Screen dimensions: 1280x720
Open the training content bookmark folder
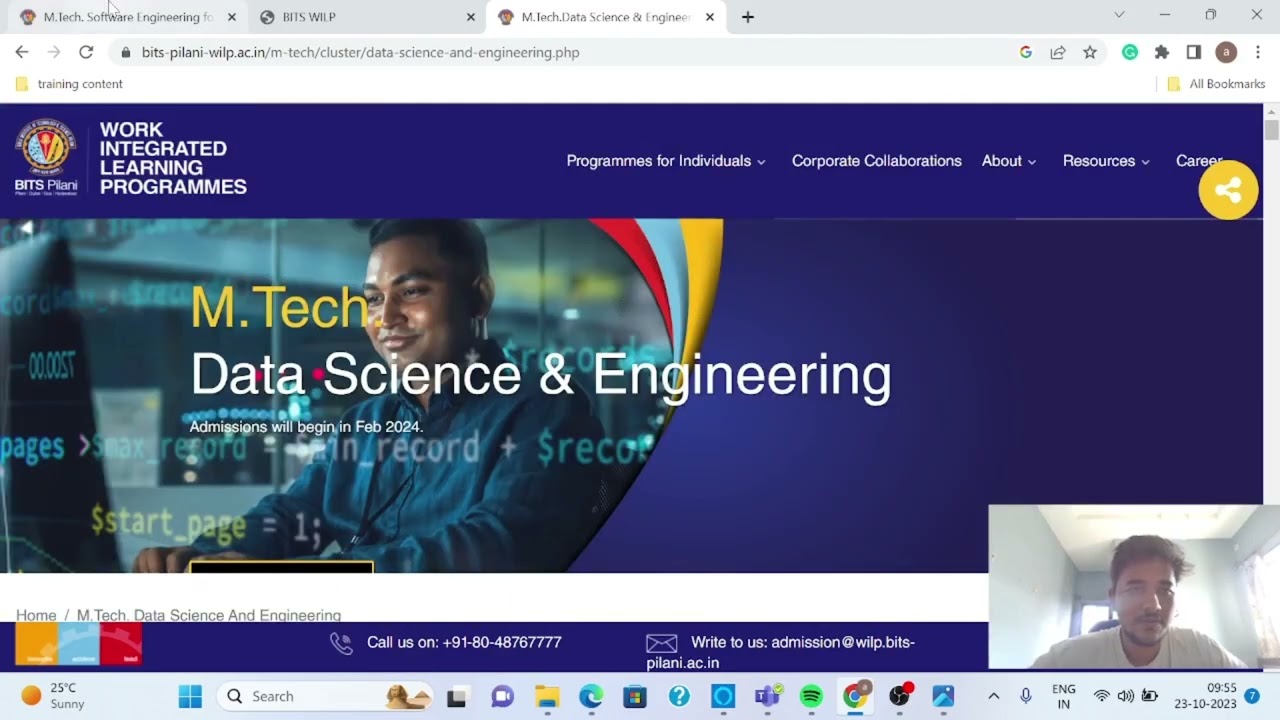point(69,84)
